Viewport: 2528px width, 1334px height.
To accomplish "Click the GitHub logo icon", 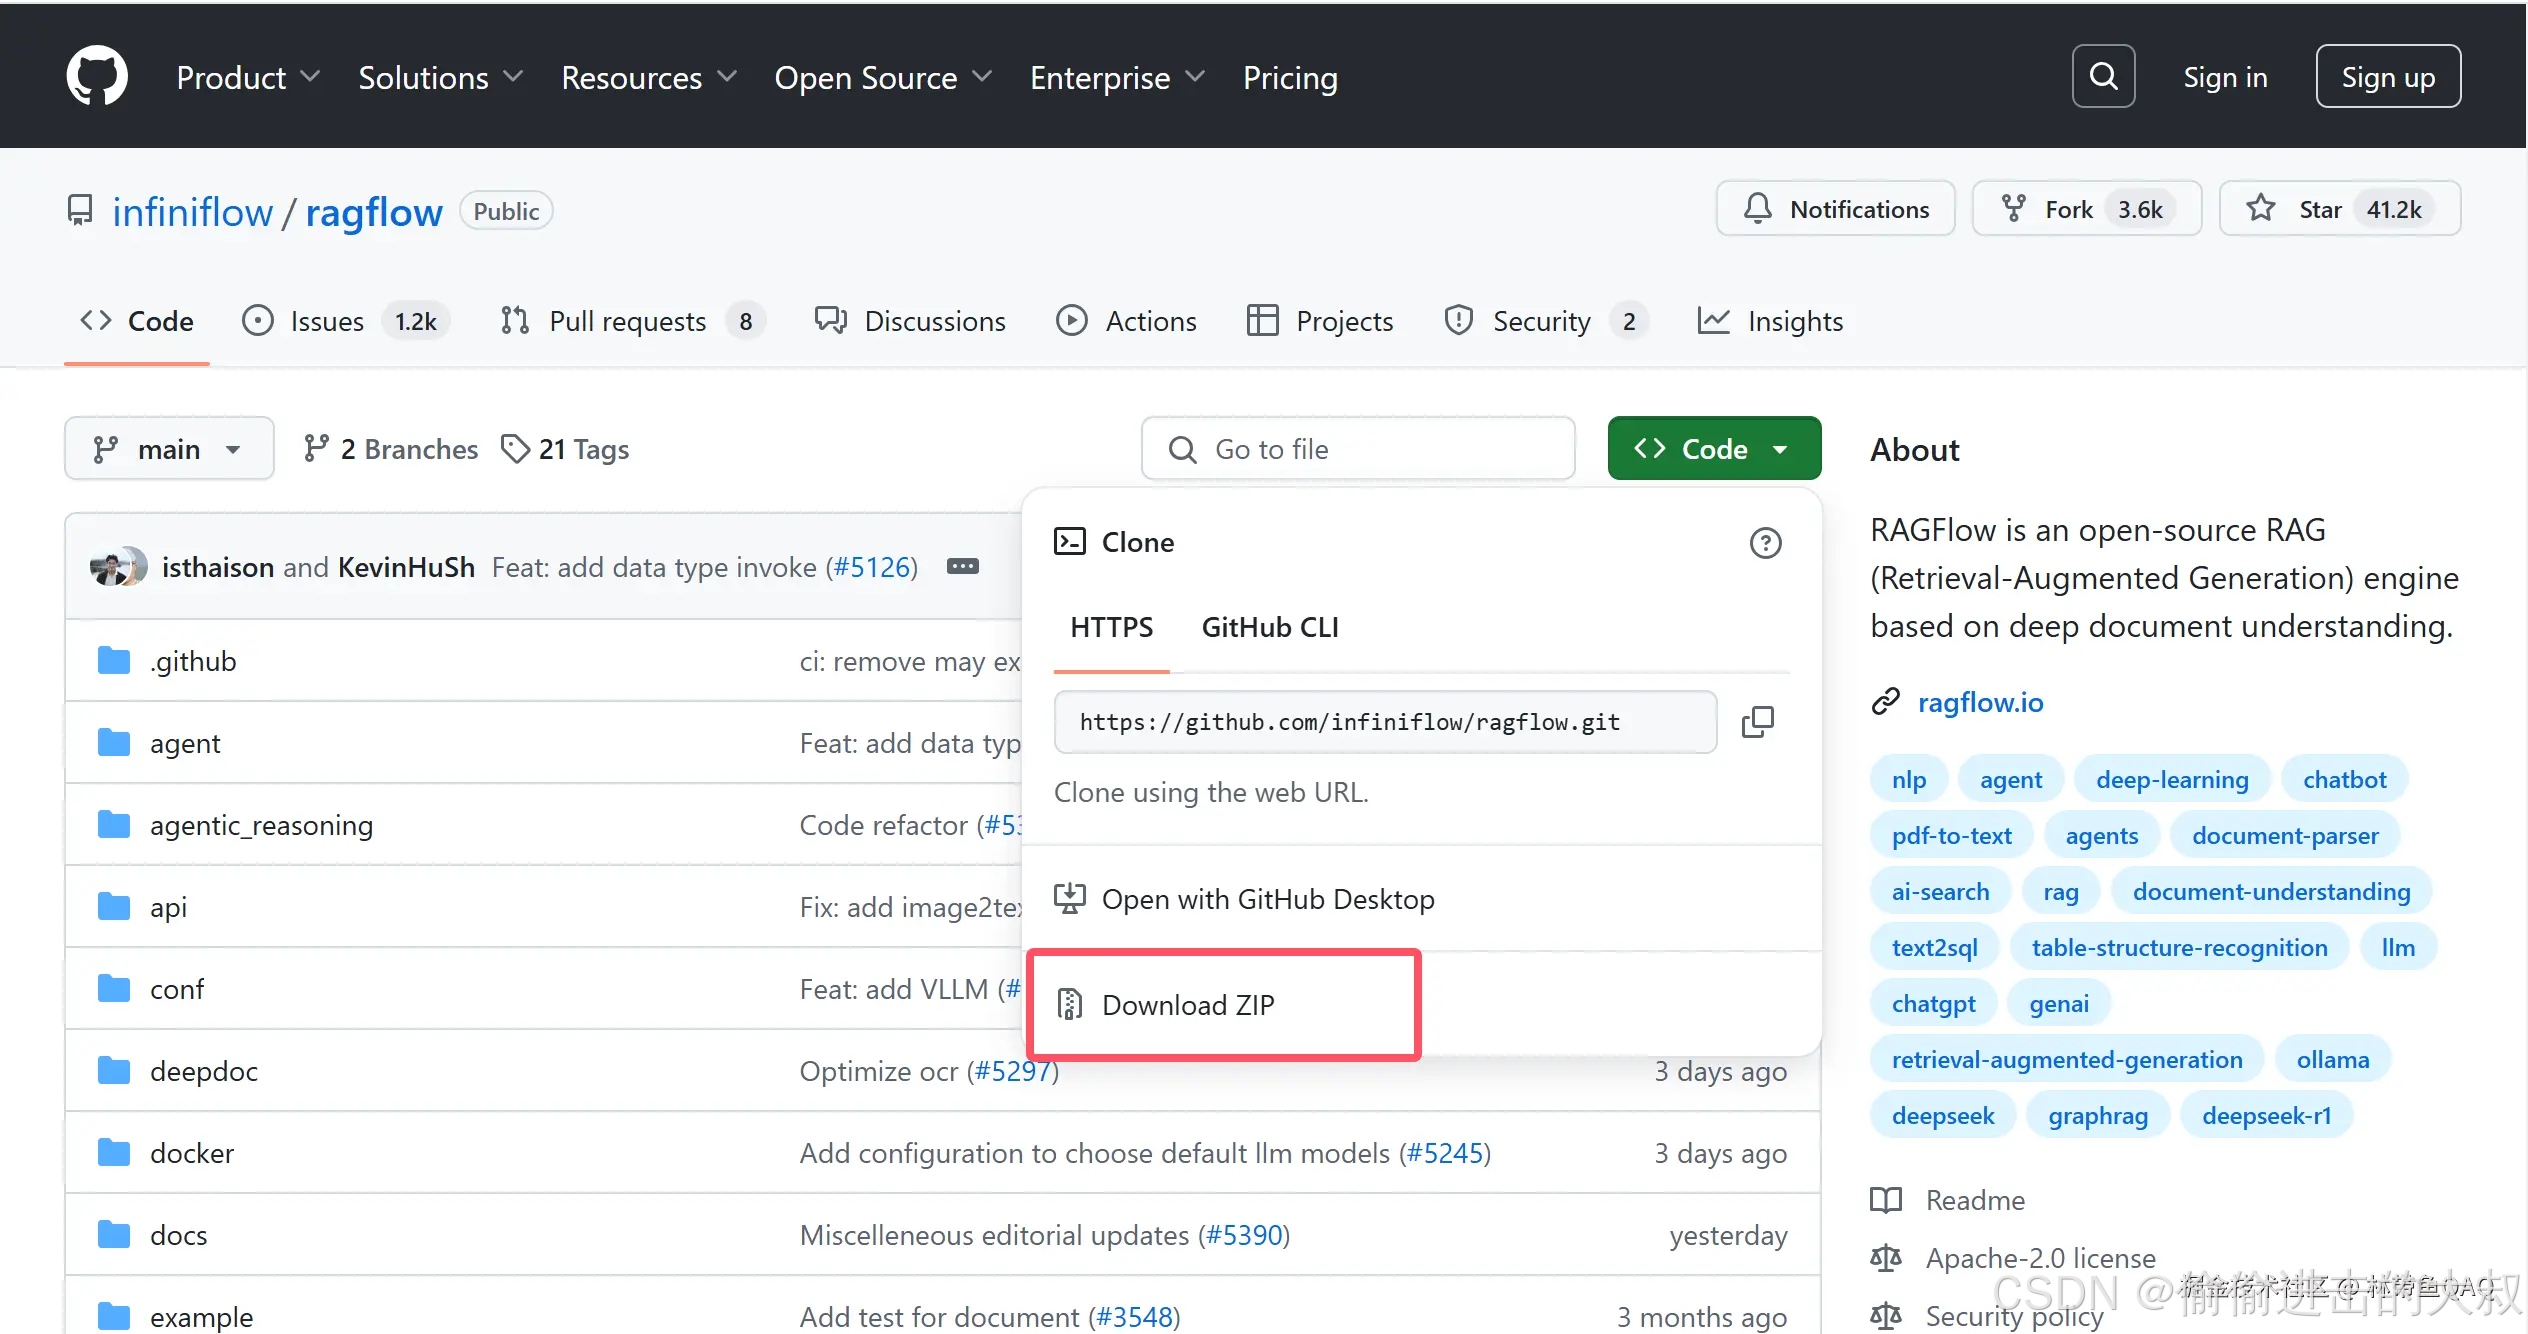I will pyautogui.click(x=97, y=76).
